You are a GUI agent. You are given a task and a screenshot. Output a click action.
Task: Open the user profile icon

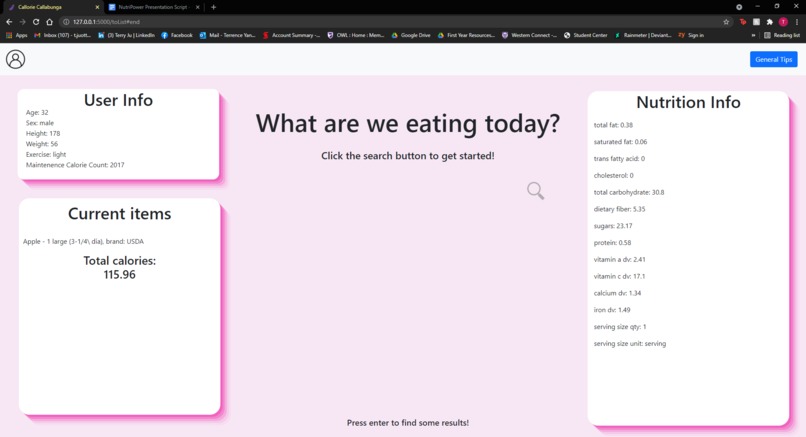coord(15,59)
